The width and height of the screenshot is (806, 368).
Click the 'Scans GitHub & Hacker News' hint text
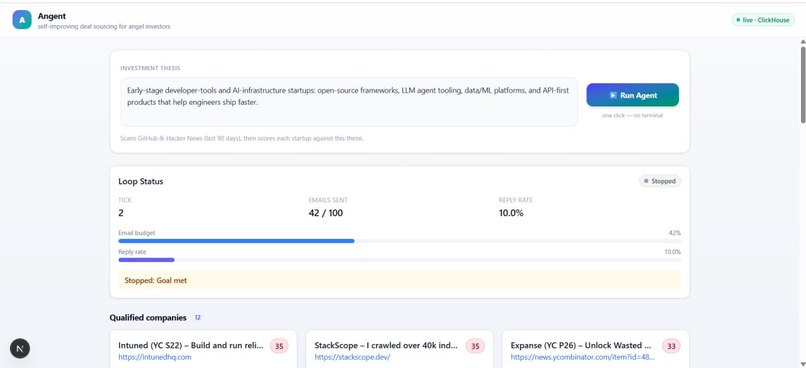(242, 138)
